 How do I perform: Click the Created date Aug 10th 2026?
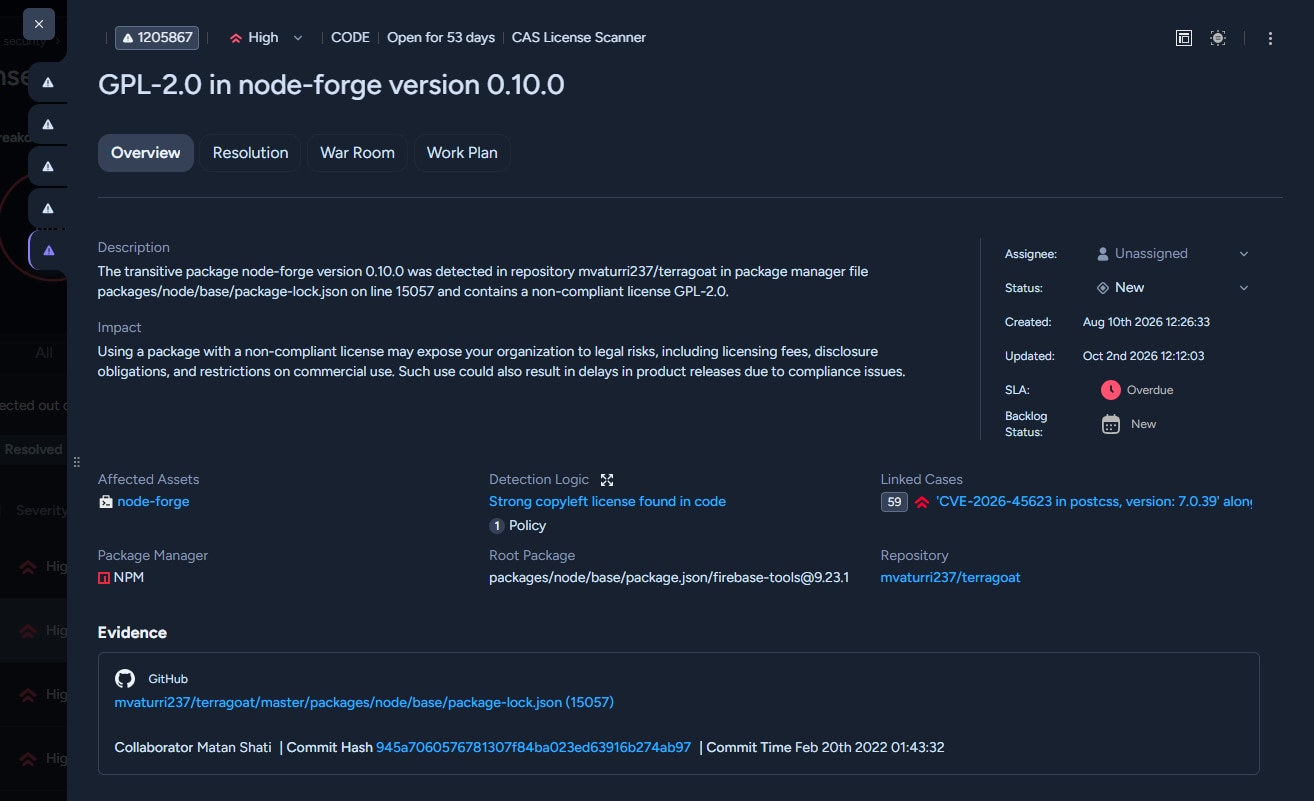[x=1147, y=322]
